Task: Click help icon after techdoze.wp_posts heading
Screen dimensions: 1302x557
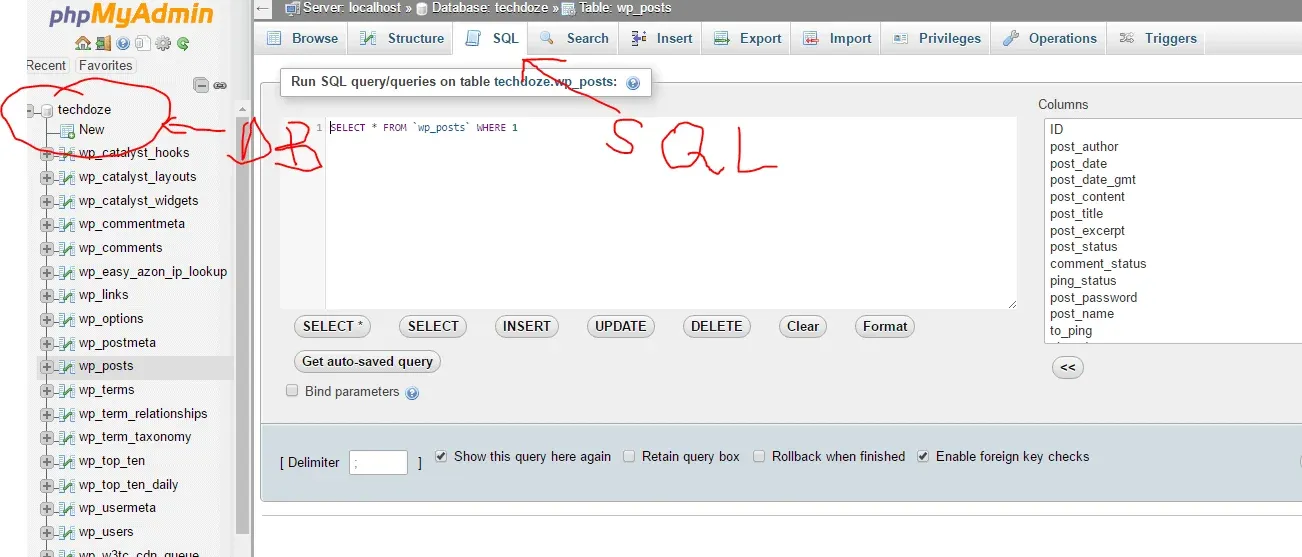Action: (632, 83)
